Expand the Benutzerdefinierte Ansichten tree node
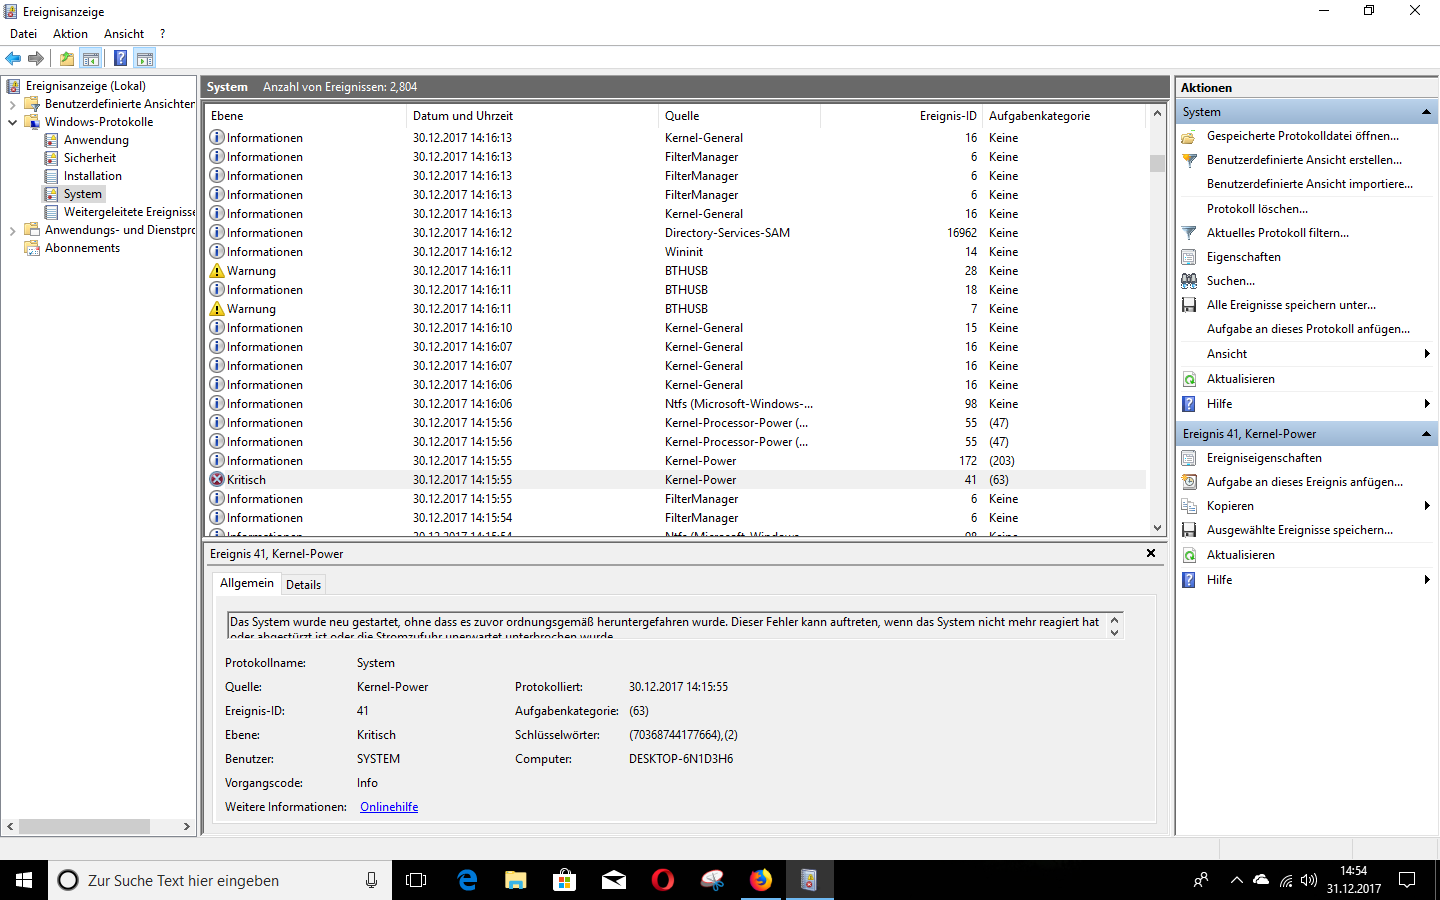Screen dimensions: 1440x900 click(x=12, y=104)
